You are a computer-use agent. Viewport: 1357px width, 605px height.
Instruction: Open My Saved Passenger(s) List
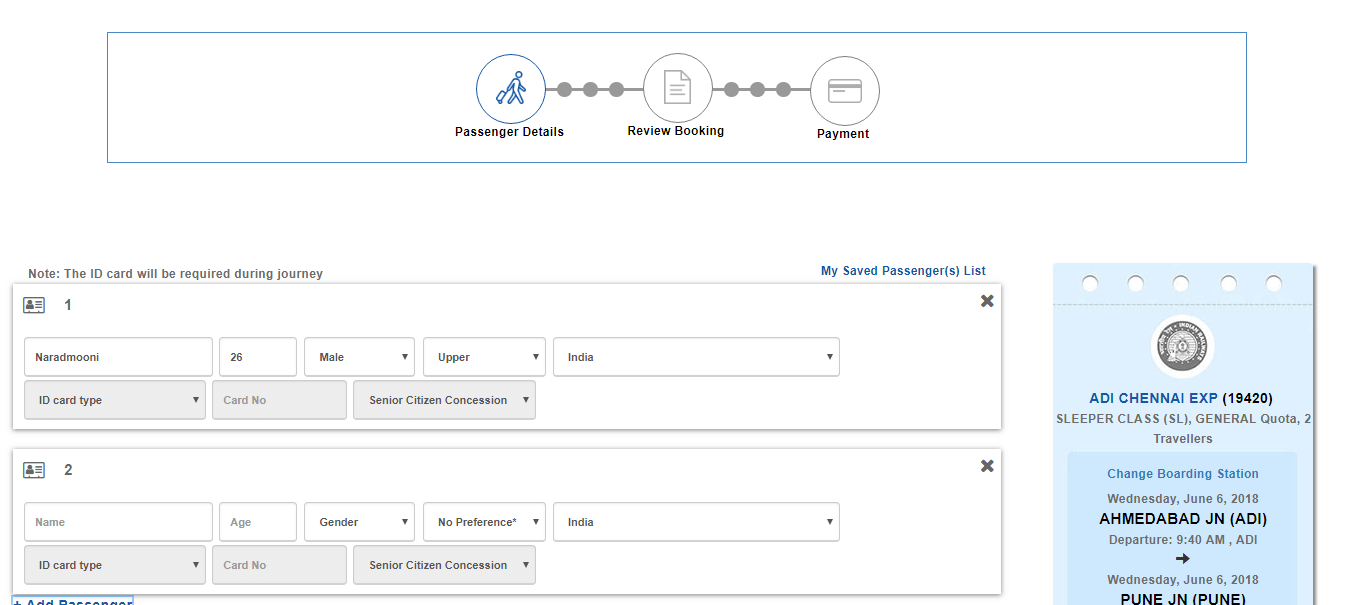902,270
